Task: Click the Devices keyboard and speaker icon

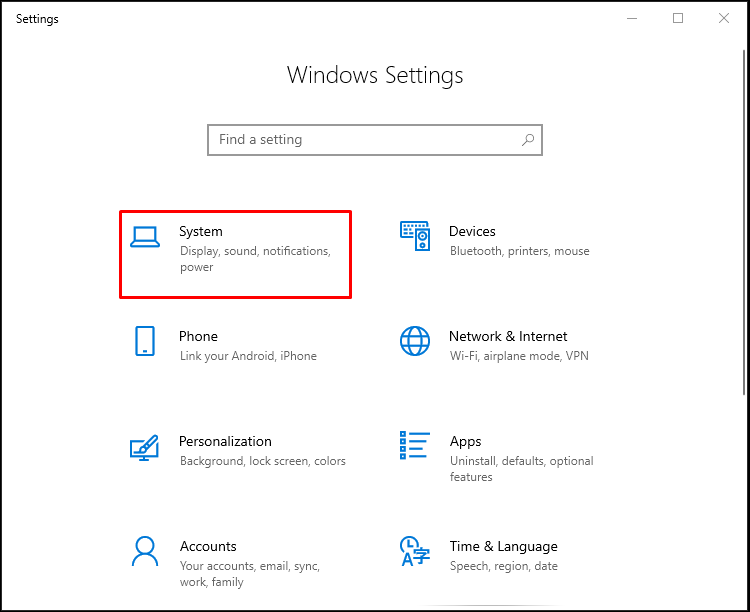Action: [415, 236]
